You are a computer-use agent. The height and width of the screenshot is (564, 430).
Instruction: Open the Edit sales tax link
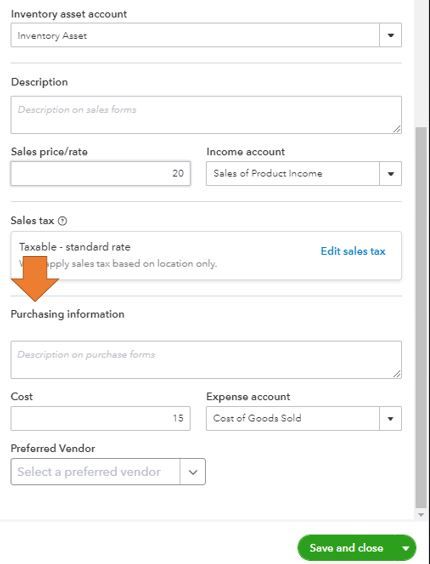353,251
